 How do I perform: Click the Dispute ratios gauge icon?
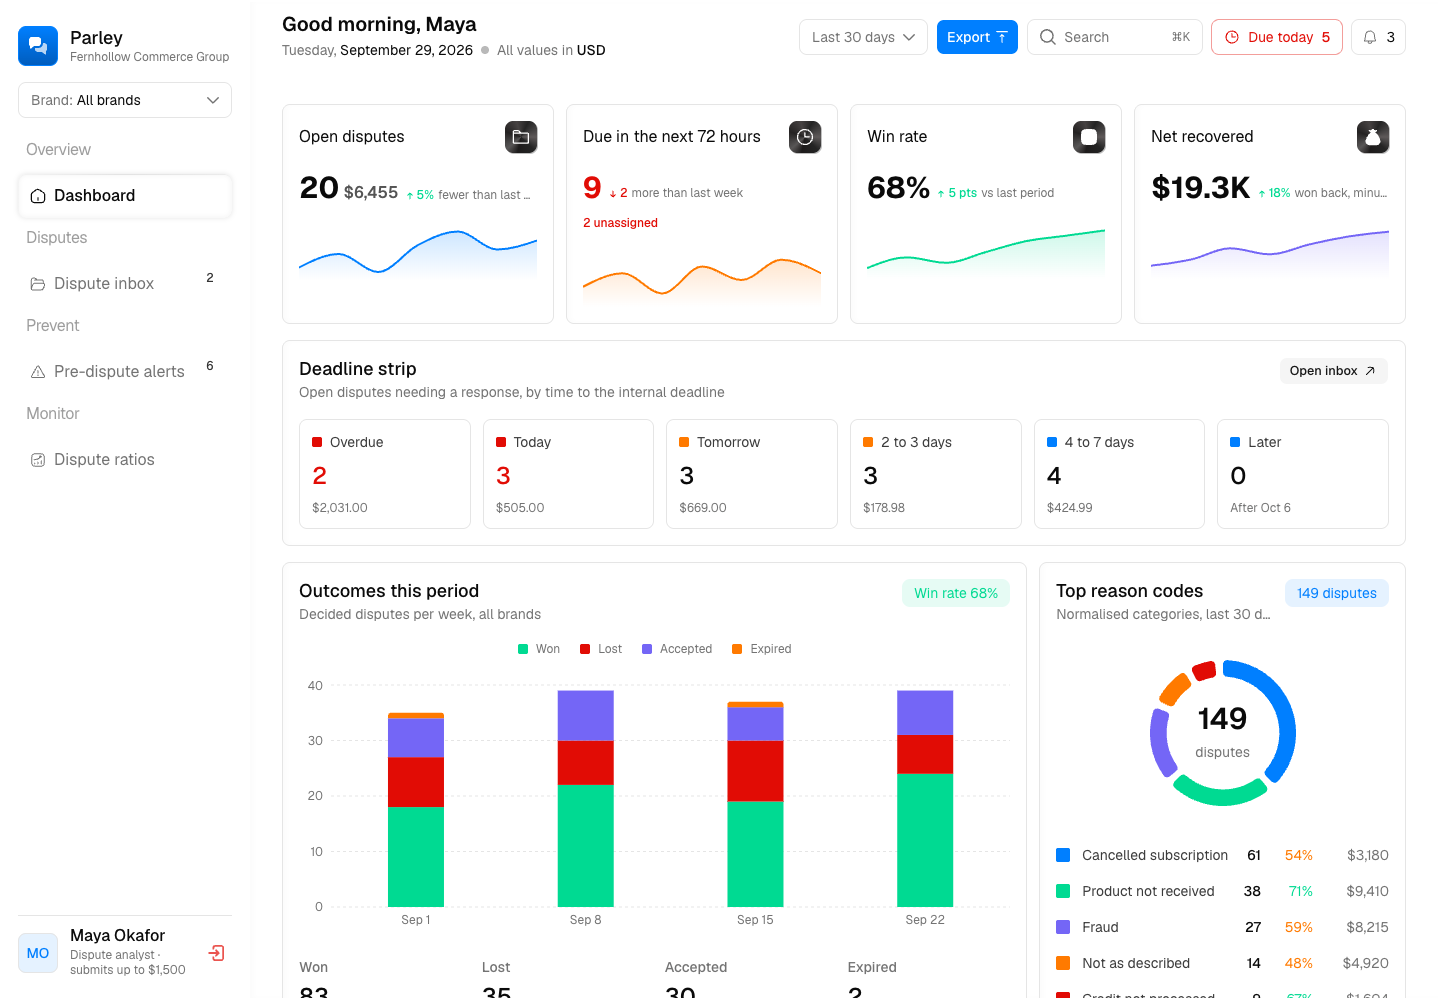tap(38, 460)
